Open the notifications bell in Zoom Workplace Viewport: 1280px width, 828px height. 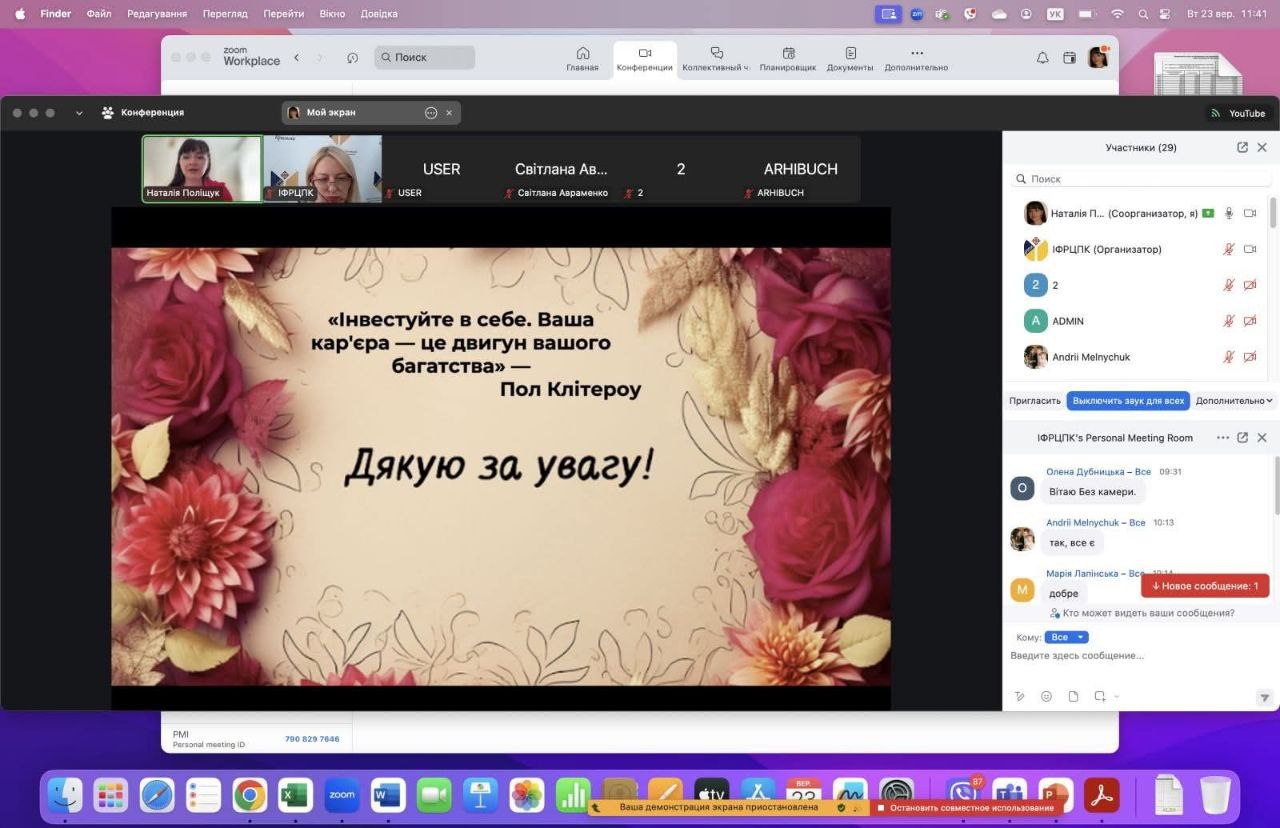click(x=1042, y=58)
